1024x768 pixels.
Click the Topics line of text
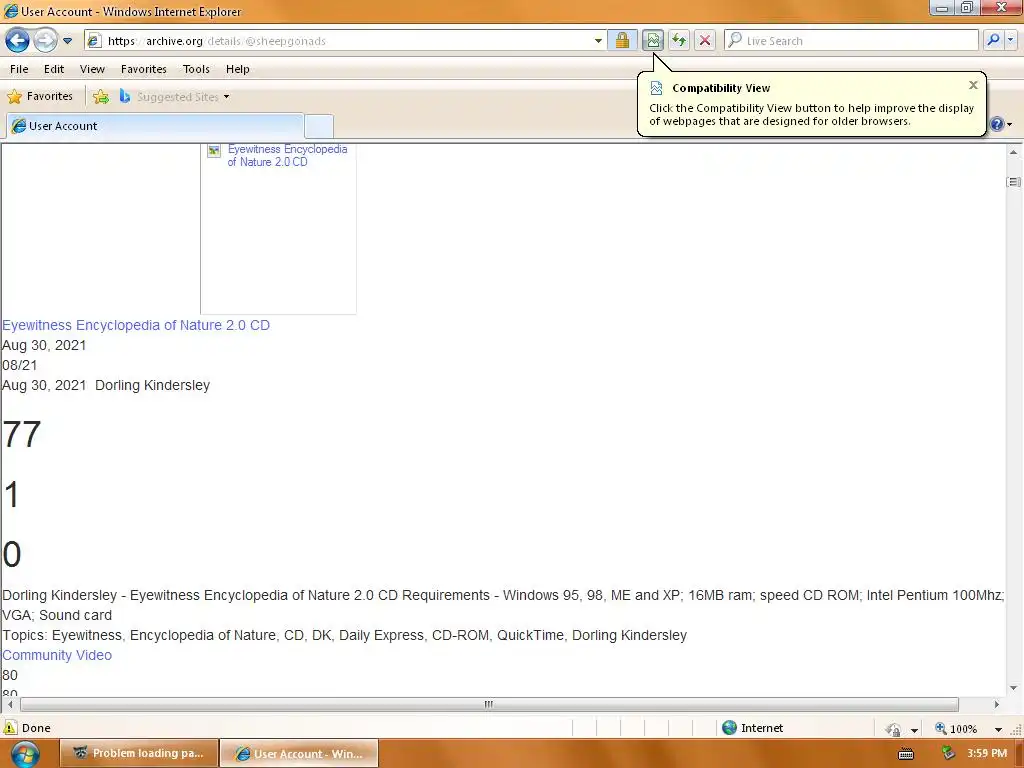[x=344, y=635]
